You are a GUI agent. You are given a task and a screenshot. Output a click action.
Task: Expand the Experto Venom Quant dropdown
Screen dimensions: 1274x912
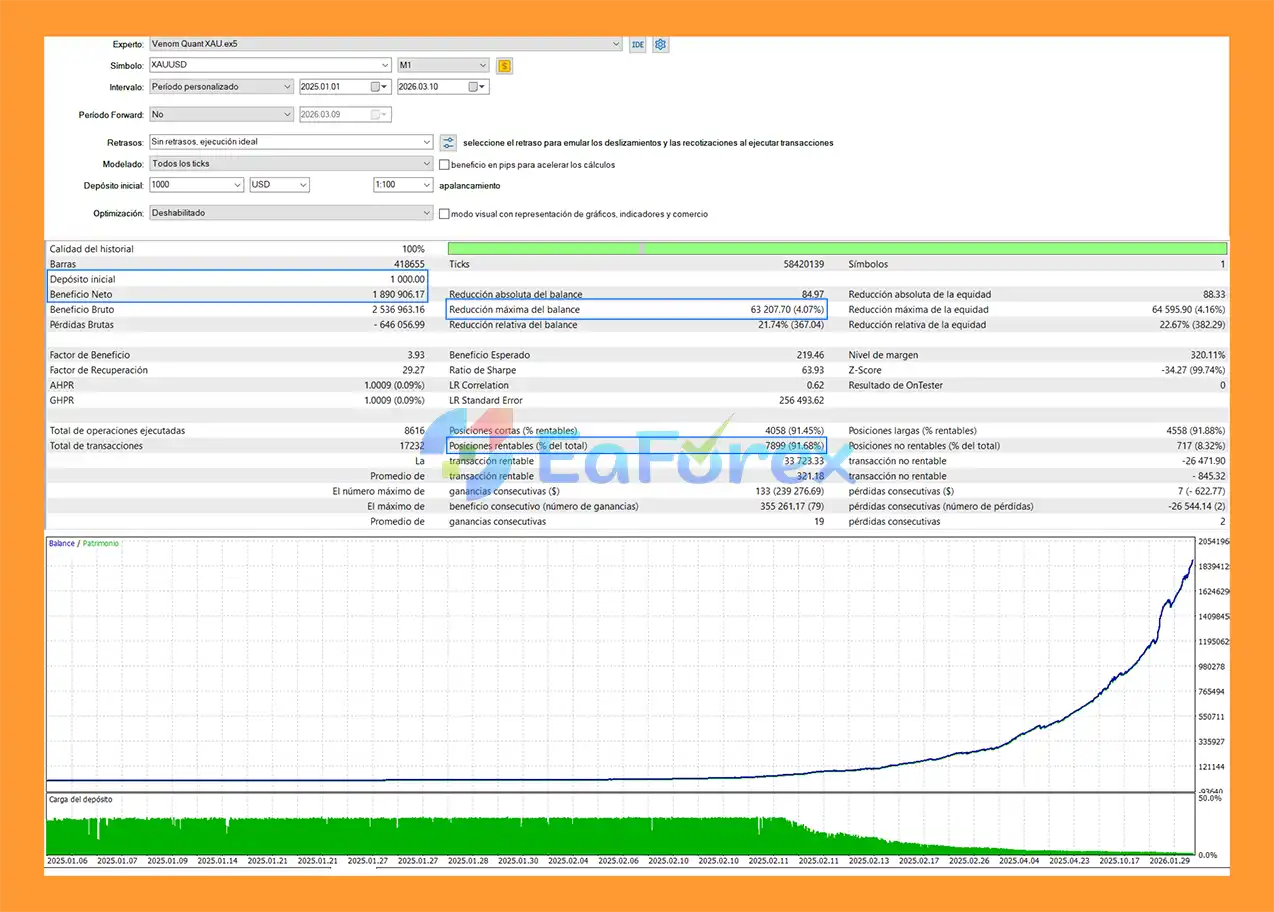pyautogui.click(x=386, y=44)
